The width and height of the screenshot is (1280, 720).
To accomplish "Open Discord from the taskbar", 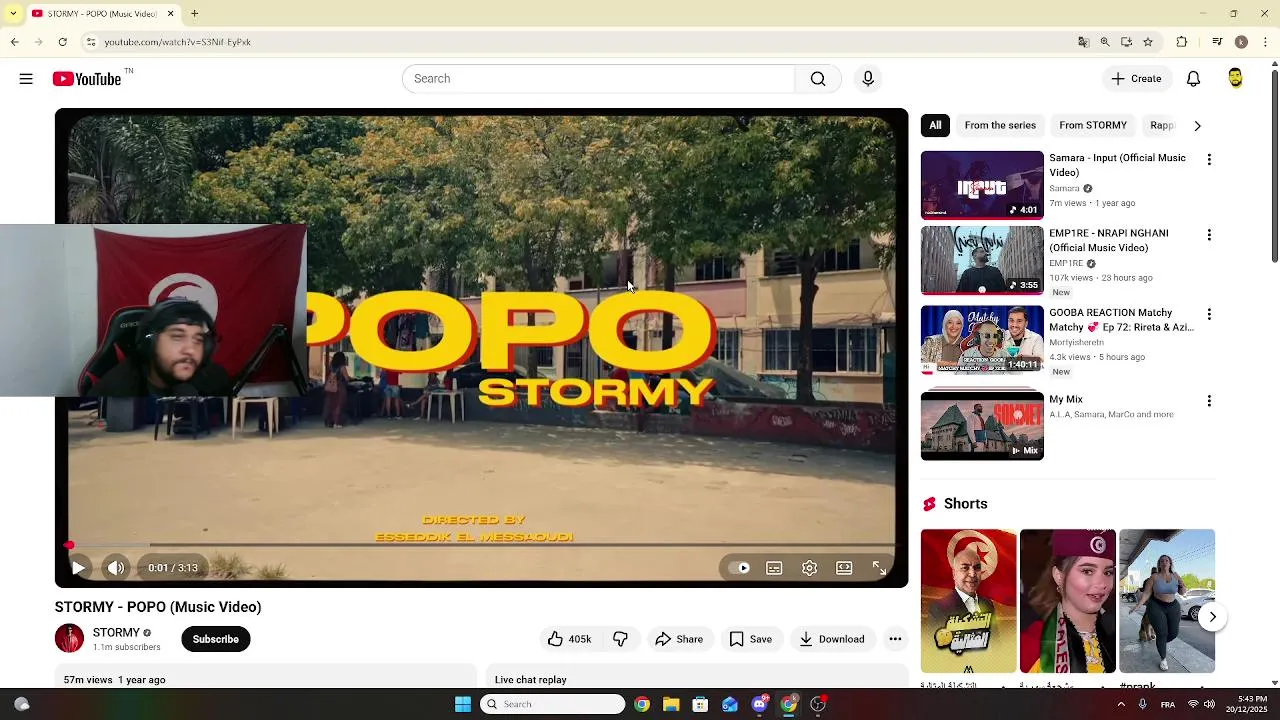I will [x=759, y=704].
